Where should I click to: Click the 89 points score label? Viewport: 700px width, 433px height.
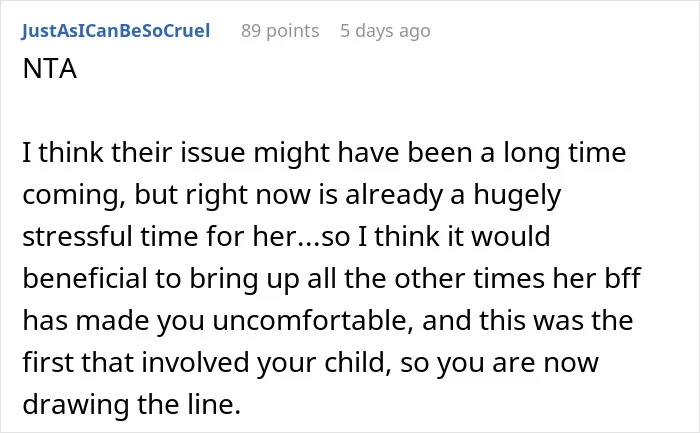point(280,31)
